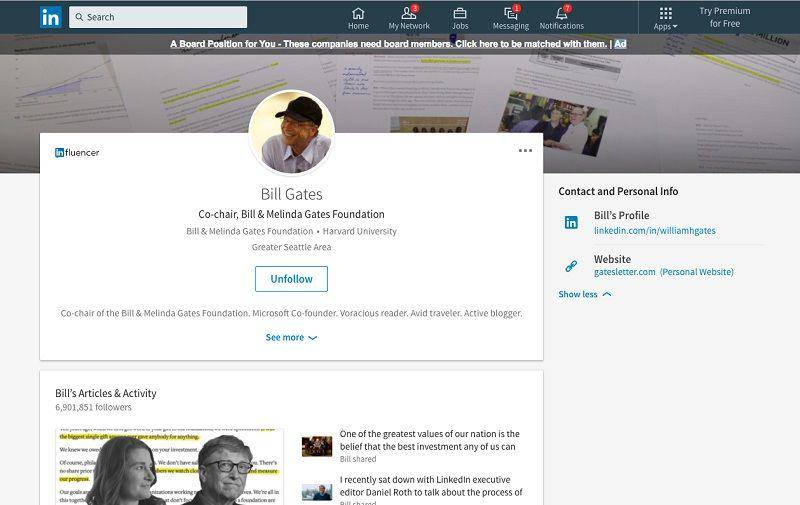Open Bill Gates profile photo
This screenshot has width=800, height=505.
[292, 133]
